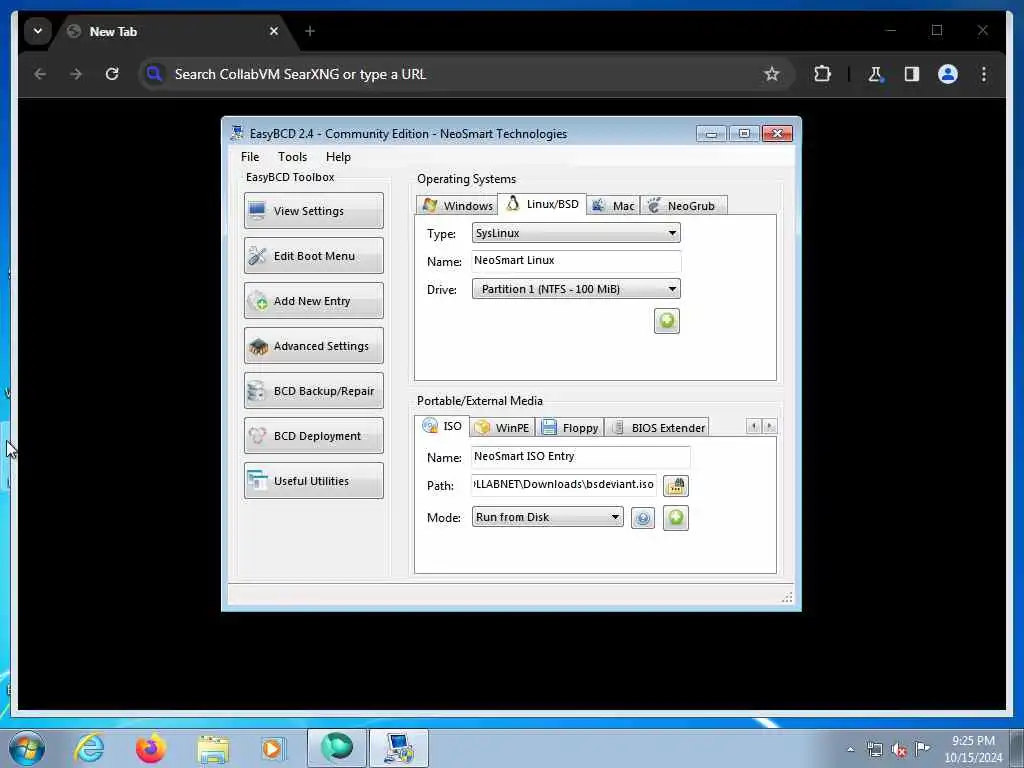1024x768 pixels.
Task: Open the Floppy tab
Action: (570, 428)
